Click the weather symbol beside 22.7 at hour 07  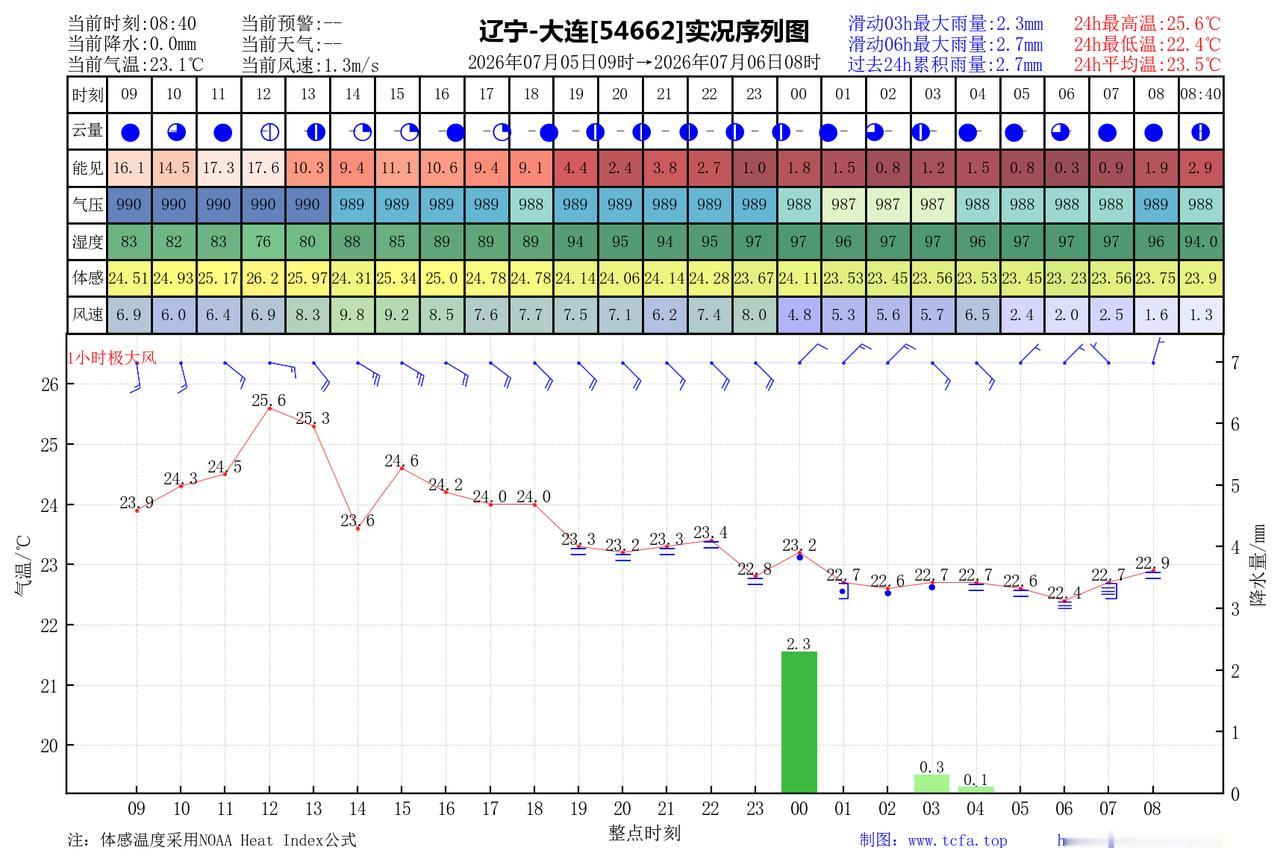1109,590
